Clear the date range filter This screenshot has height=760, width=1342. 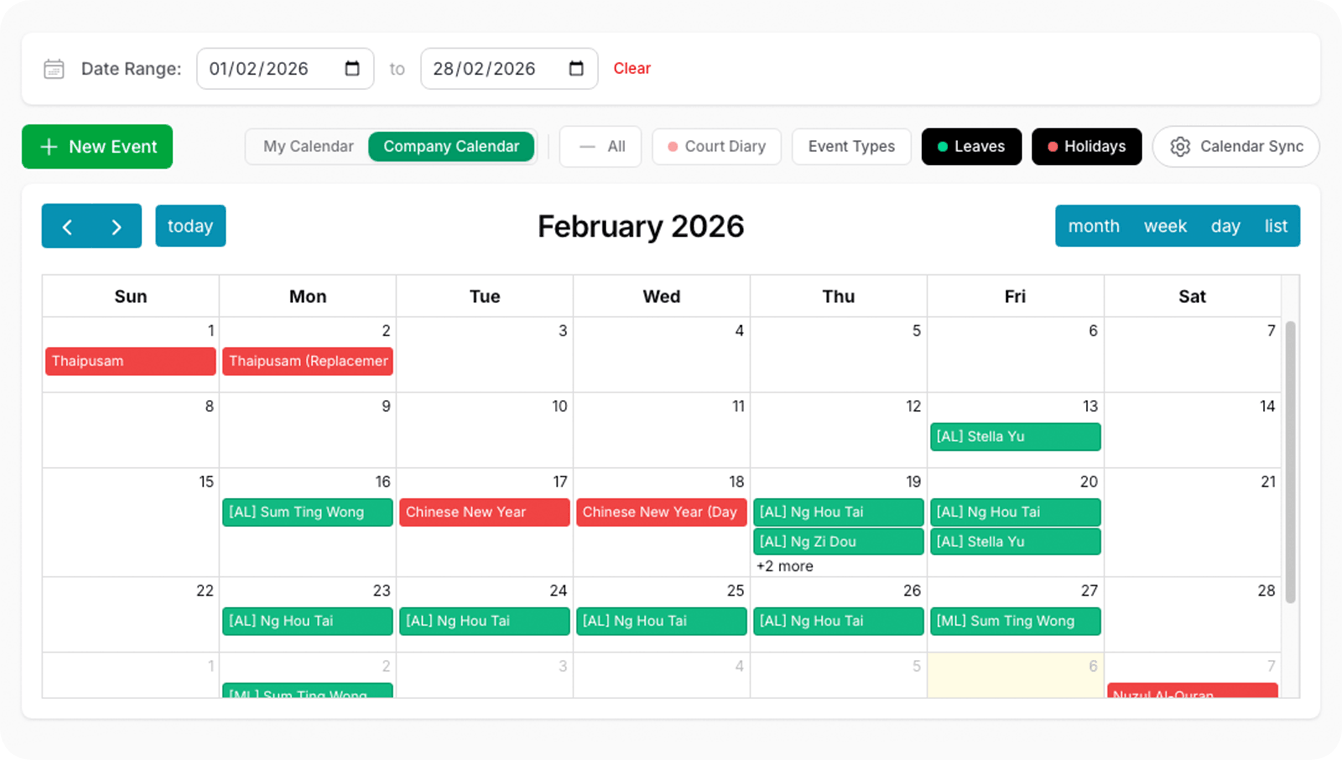(x=632, y=69)
